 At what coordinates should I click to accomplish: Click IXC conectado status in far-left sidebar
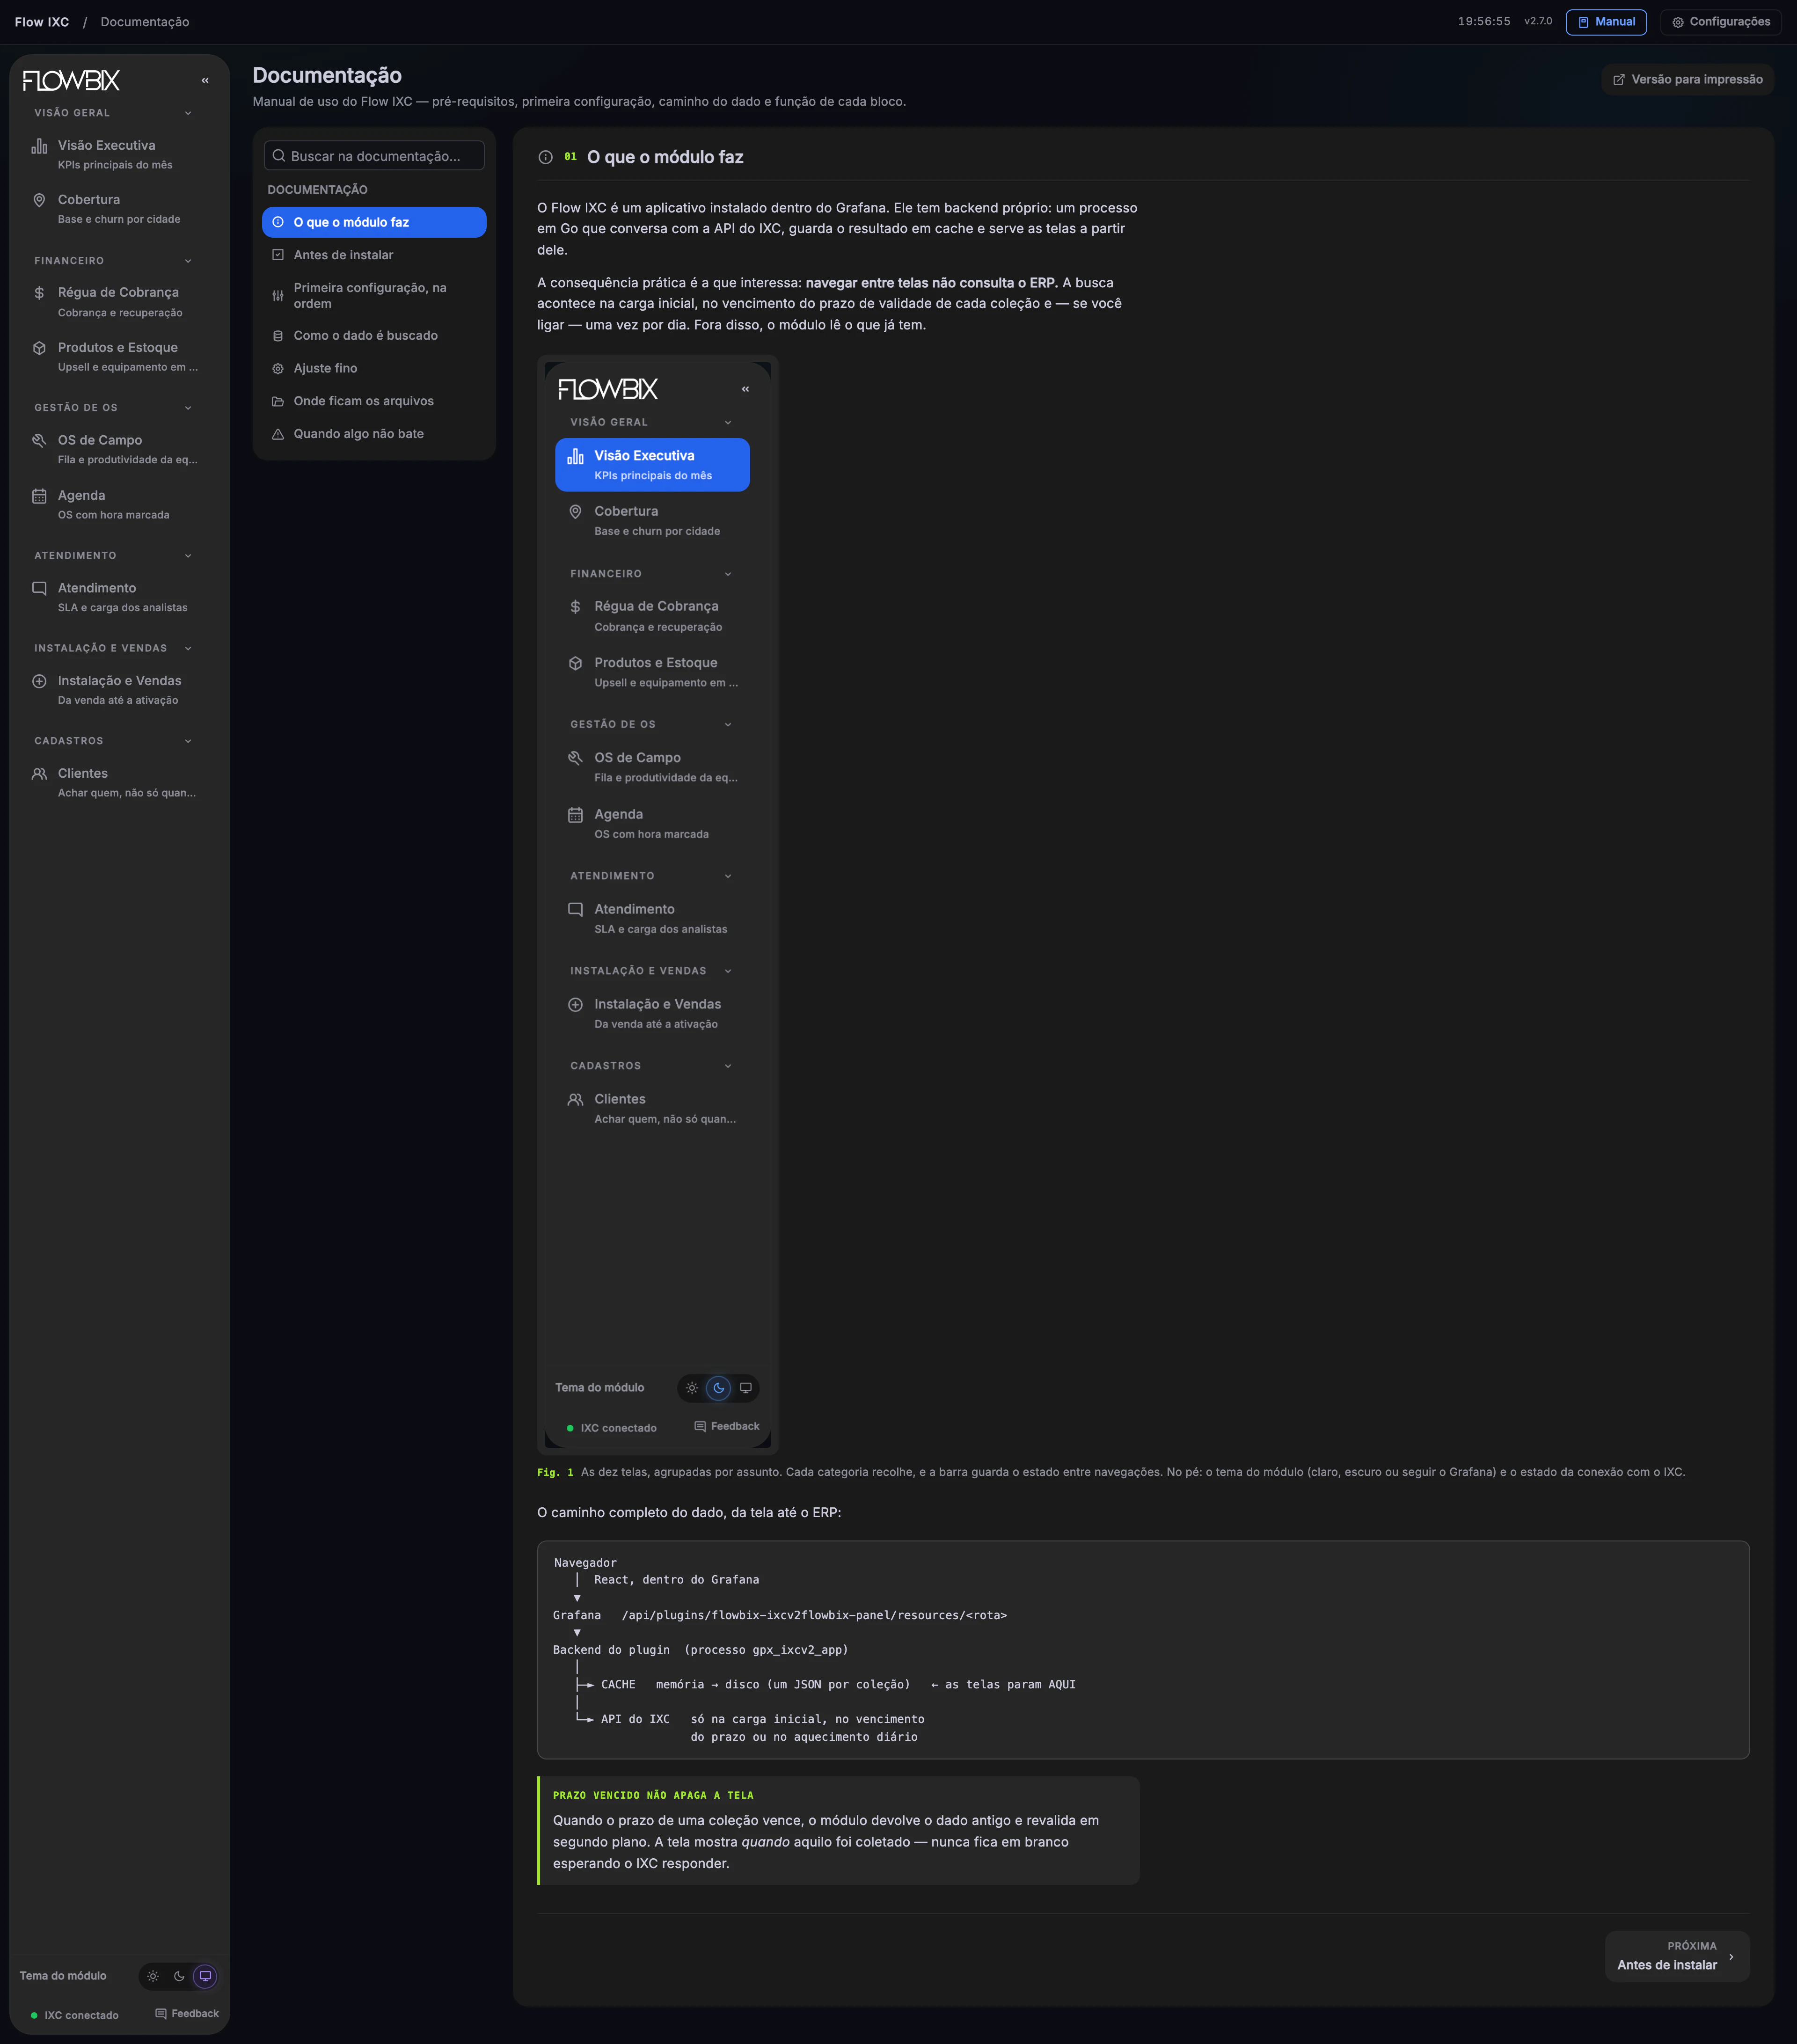[75, 2015]
